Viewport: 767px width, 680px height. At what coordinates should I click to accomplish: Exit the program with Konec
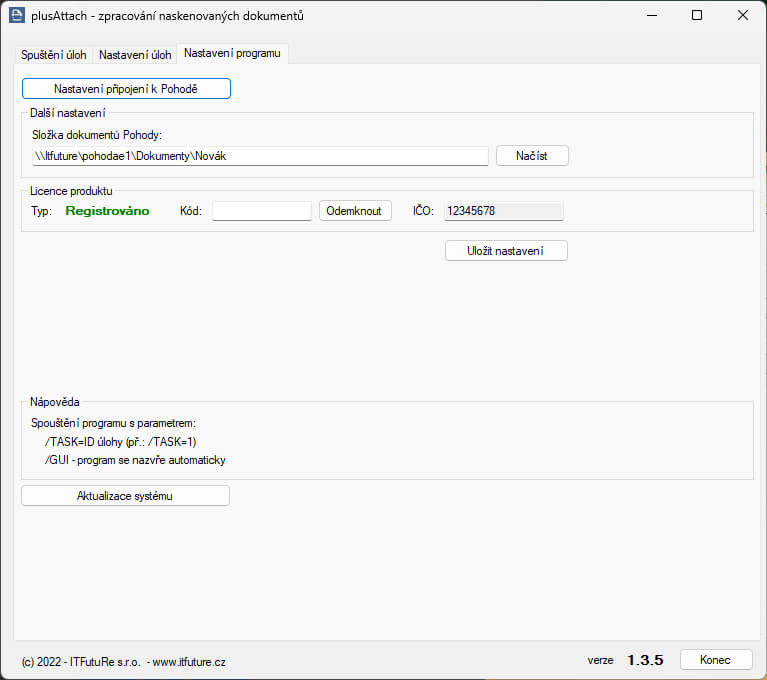(716, 660)
